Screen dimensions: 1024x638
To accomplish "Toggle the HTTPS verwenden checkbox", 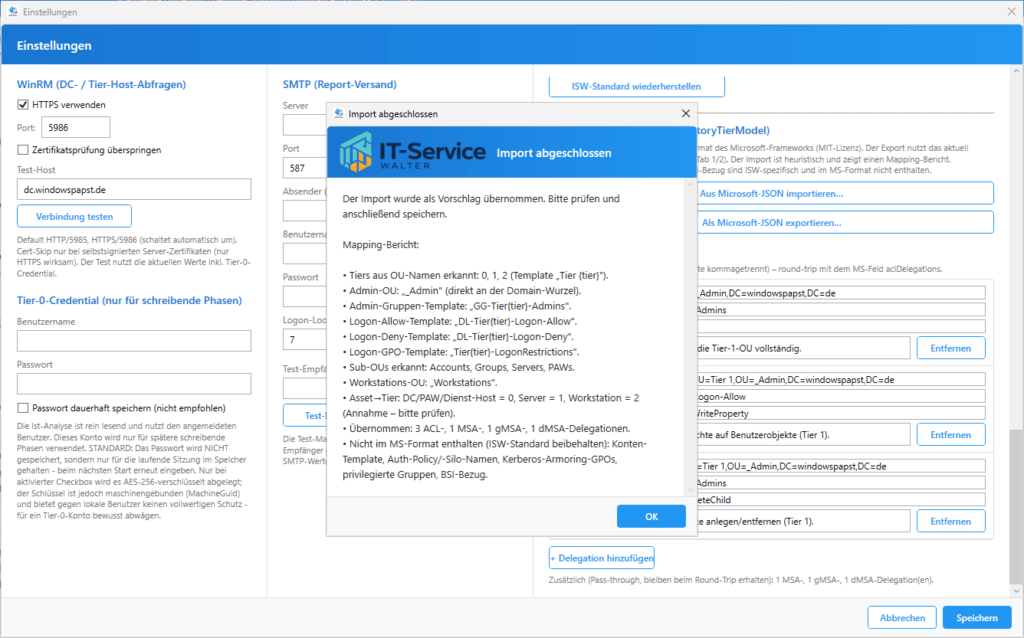I will pos(23,104).
